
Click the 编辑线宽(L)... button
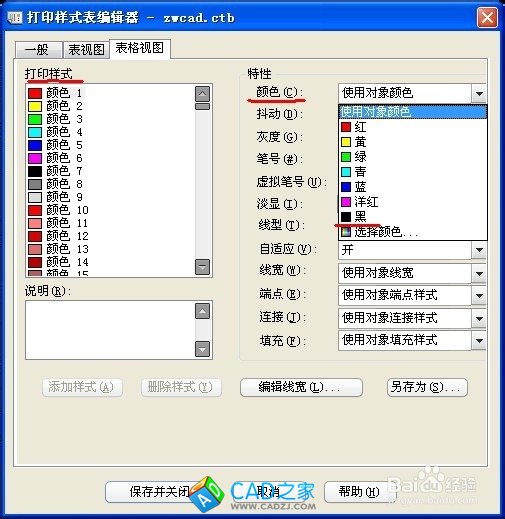point(301,387)
